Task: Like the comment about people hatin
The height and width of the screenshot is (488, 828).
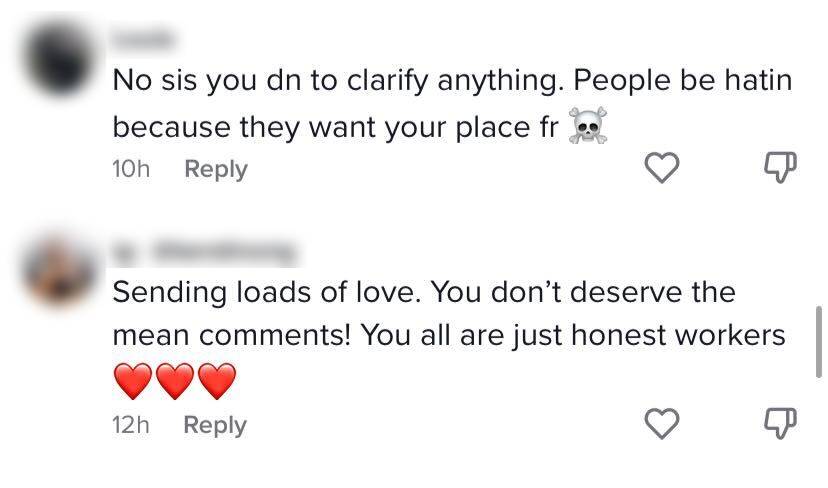Action: click(659, 169)
